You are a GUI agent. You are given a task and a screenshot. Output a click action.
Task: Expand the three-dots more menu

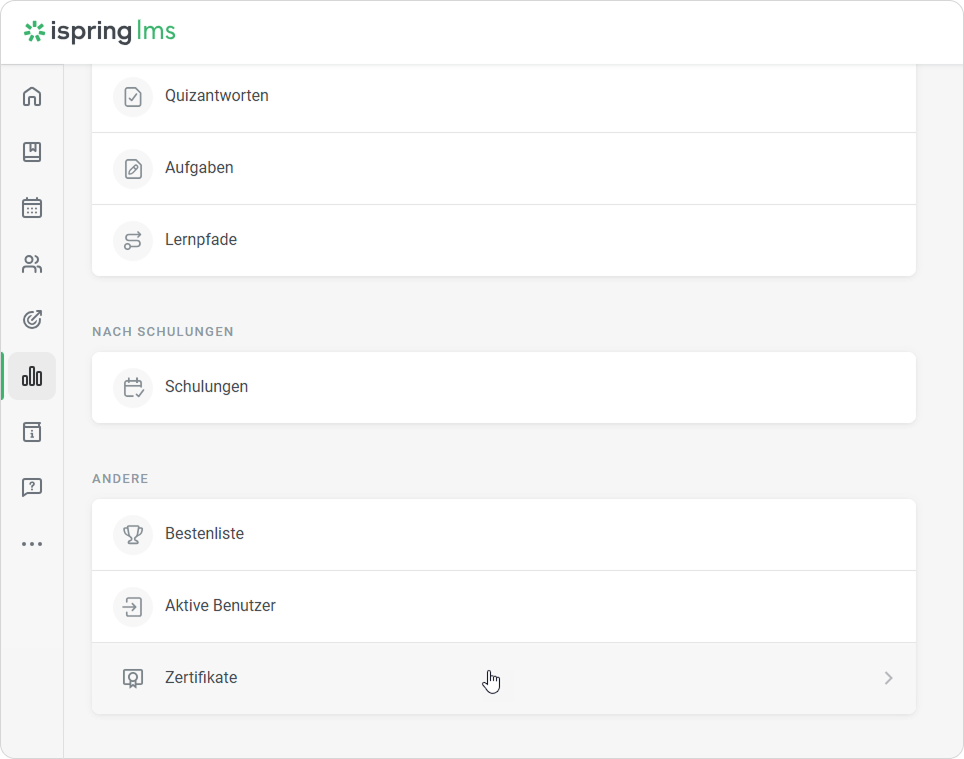32,544
